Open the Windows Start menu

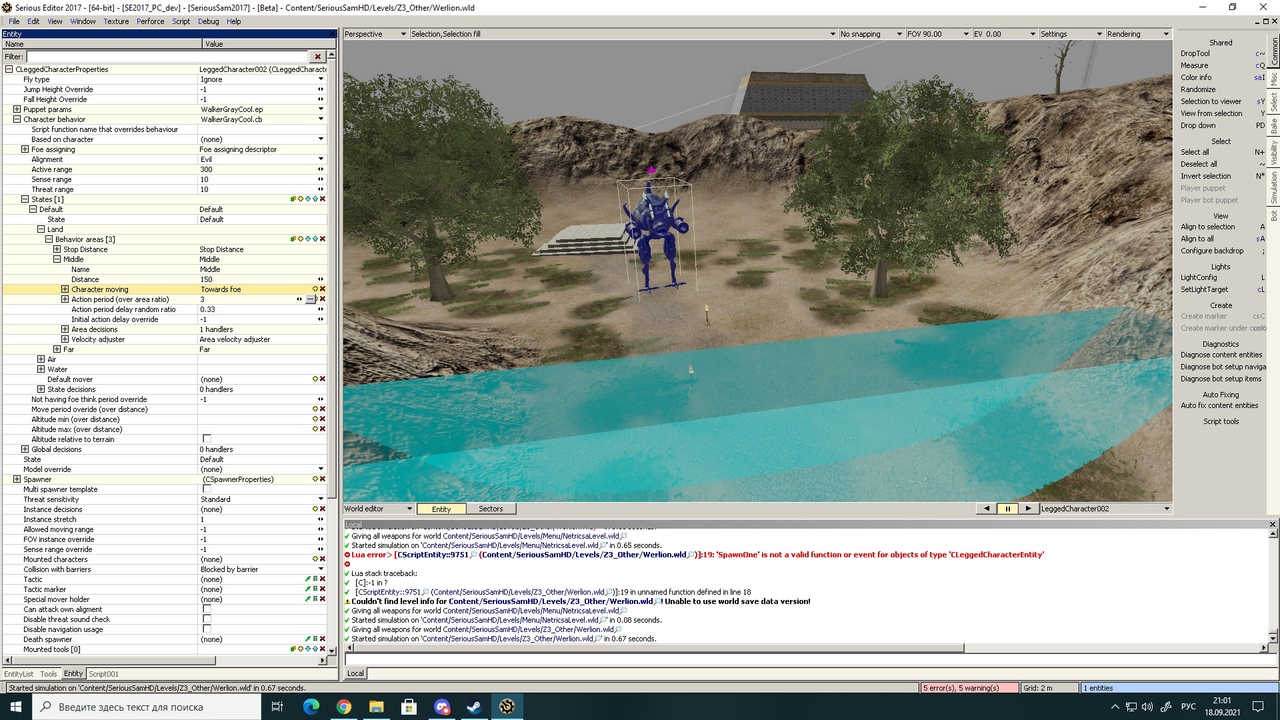(x=16, y=707)
